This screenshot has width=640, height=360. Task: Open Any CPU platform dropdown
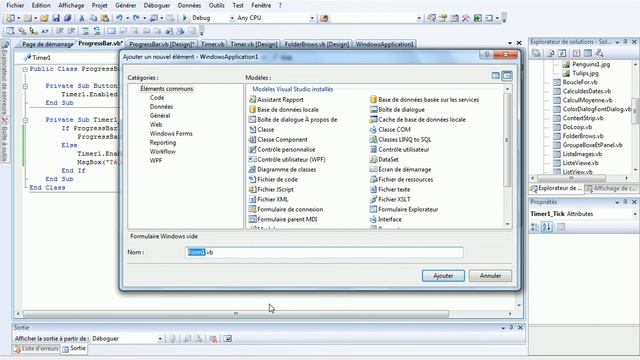(312, 18)
